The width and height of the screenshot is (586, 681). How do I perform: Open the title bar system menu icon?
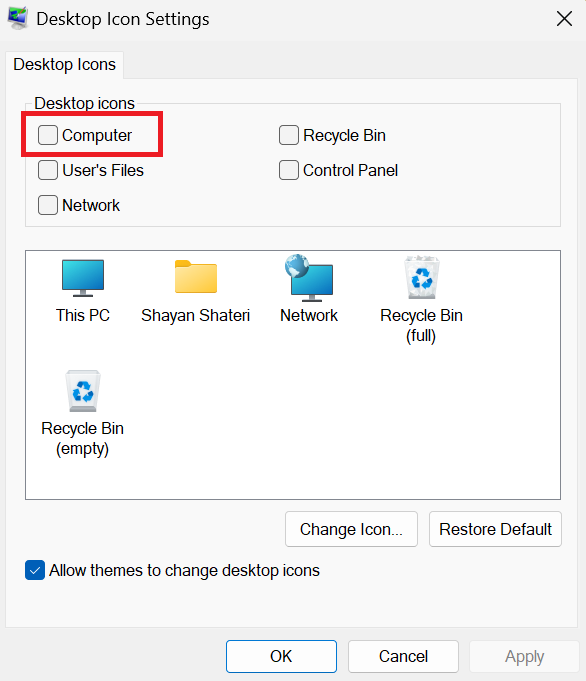click(18, 19)
